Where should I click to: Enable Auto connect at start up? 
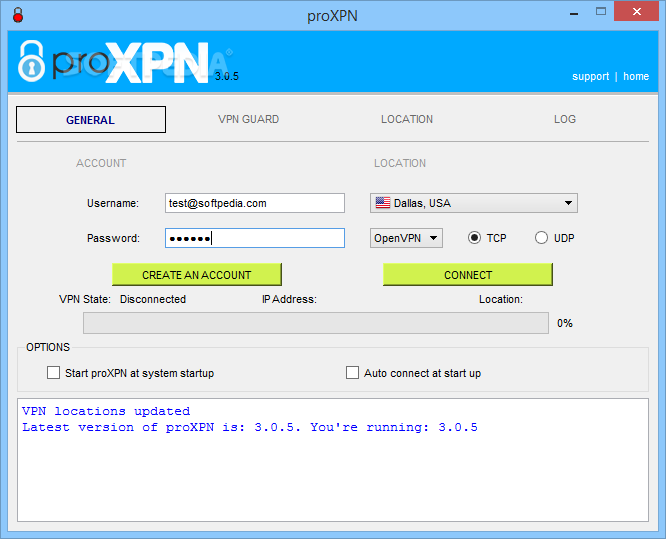353,373
